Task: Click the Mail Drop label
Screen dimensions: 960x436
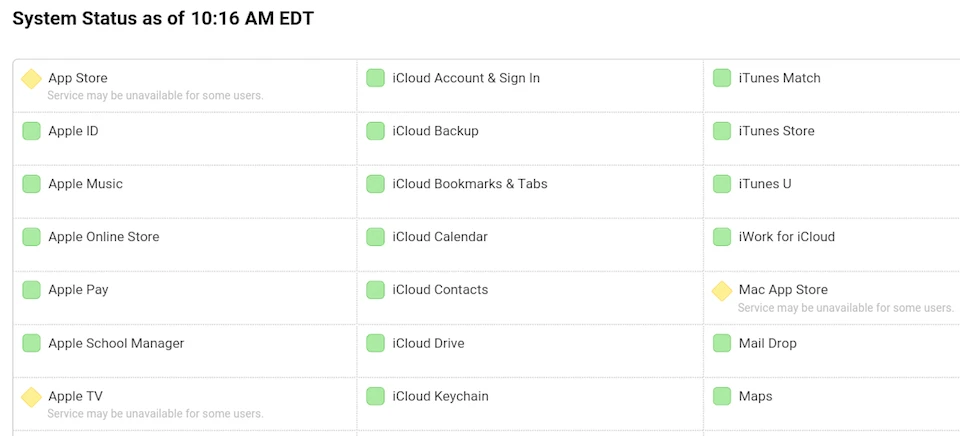Action: point(767,343)
